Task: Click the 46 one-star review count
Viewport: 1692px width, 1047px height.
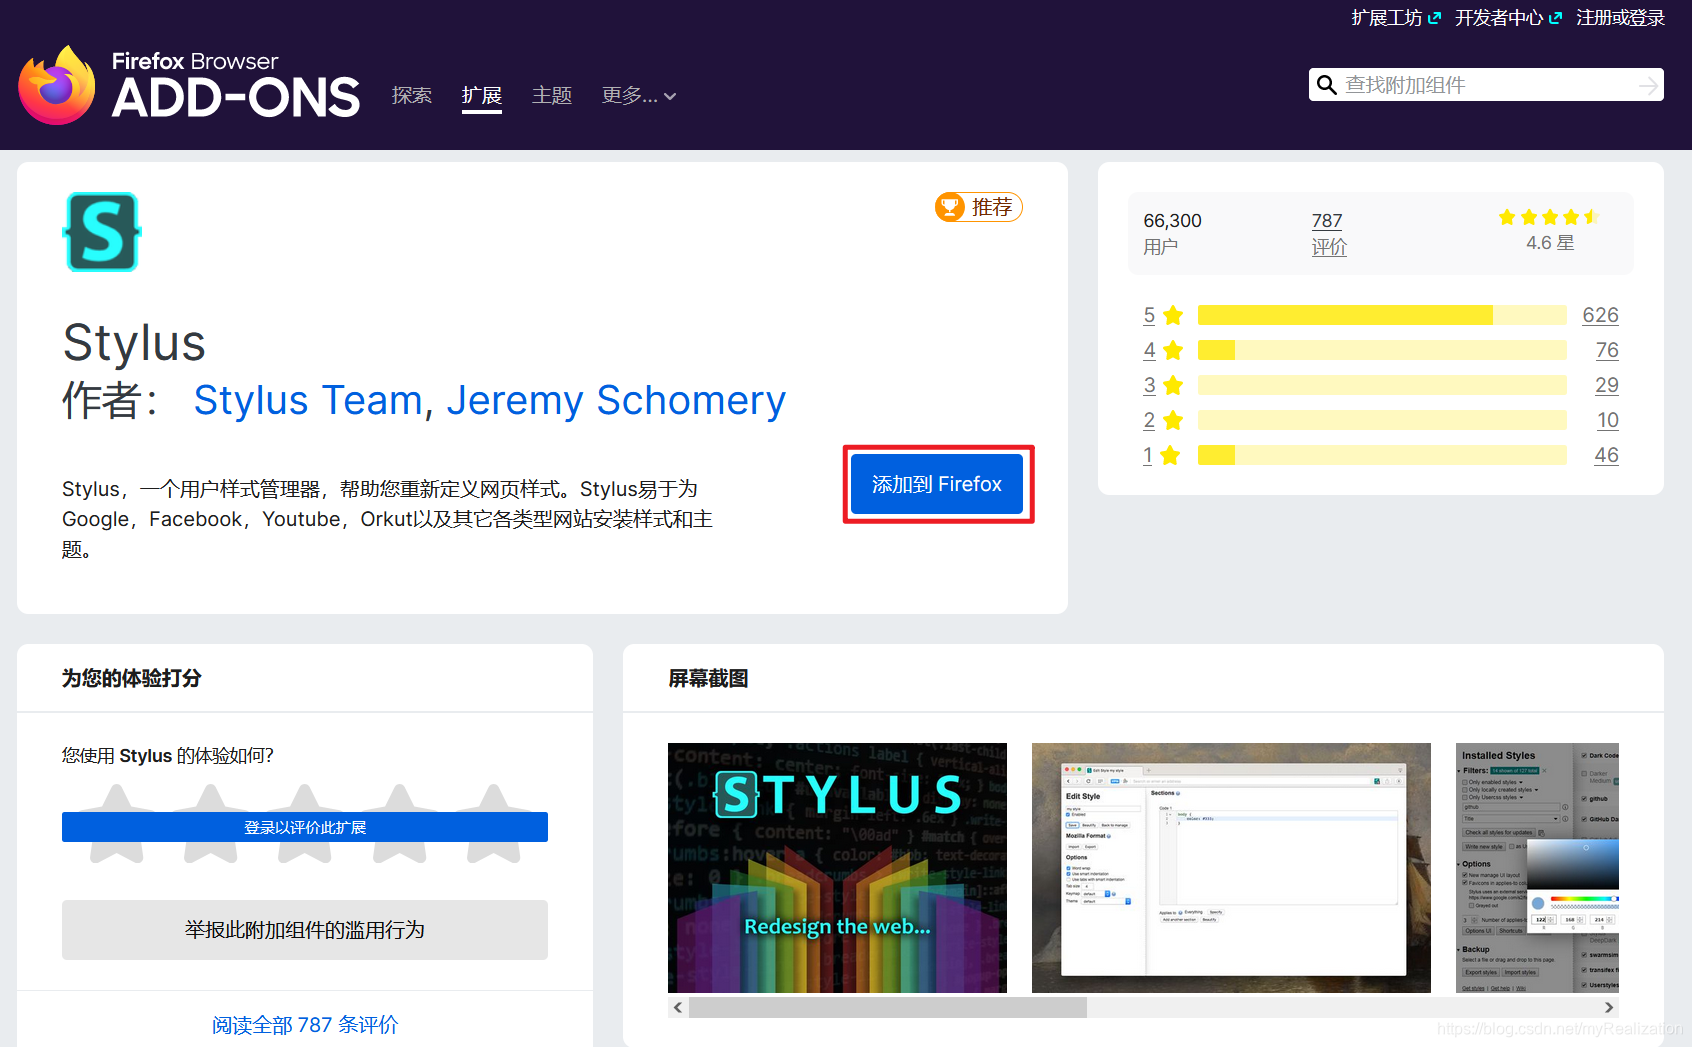Action: click(x=1606, y=455)
